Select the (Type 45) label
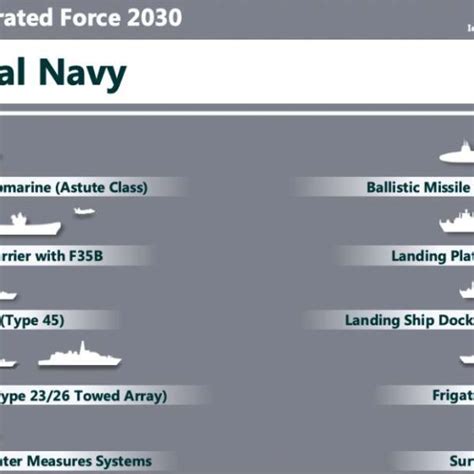 point(32,320)
